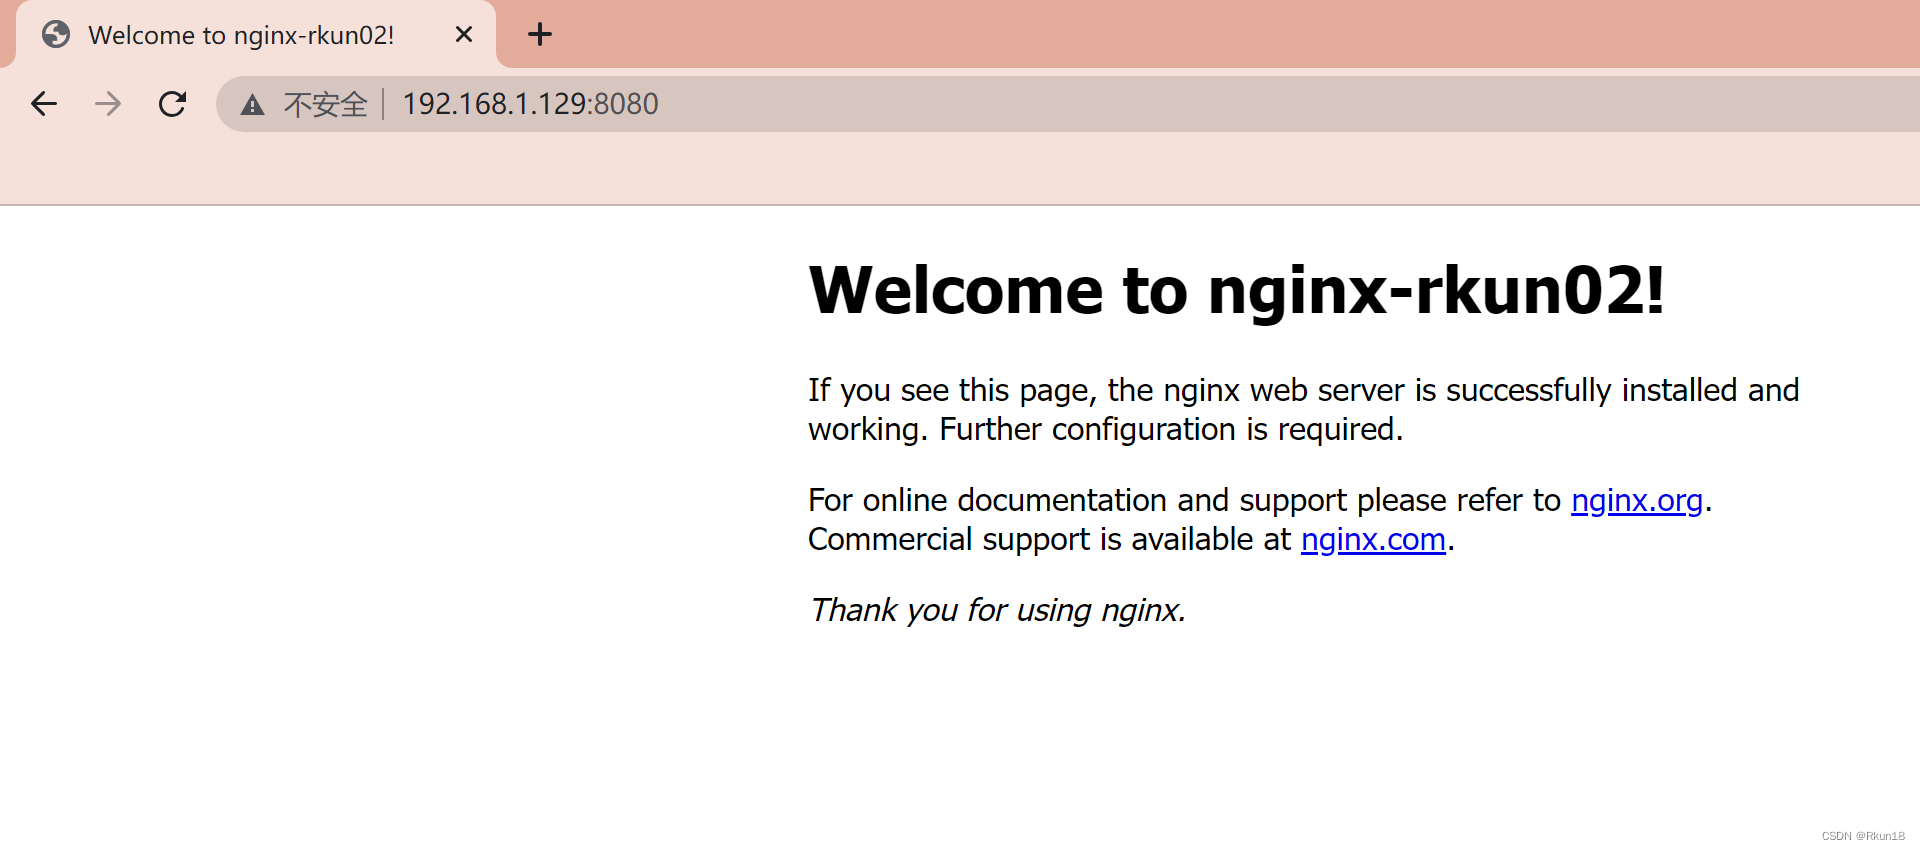Click the forward navigation arrow
Viewport: 1920px width, 850px height.
pyautogui.click(x=108, y=104)
